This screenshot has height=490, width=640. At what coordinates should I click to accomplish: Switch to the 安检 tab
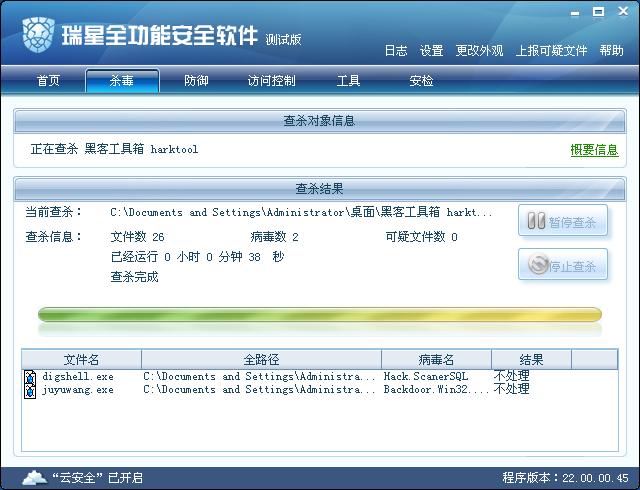pos(421,80)
